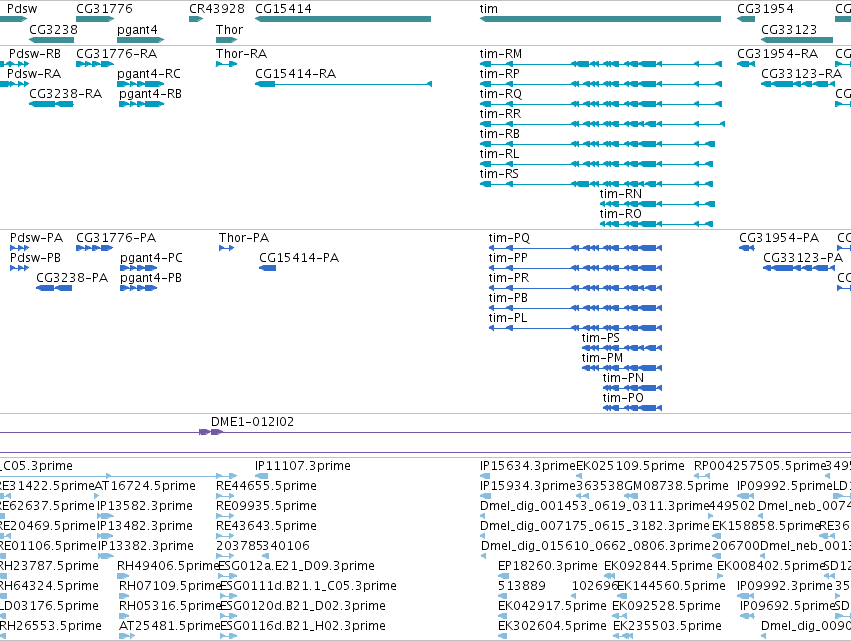Click the CG33123 gene bar

pyautogui.click(x=797, y=40)
